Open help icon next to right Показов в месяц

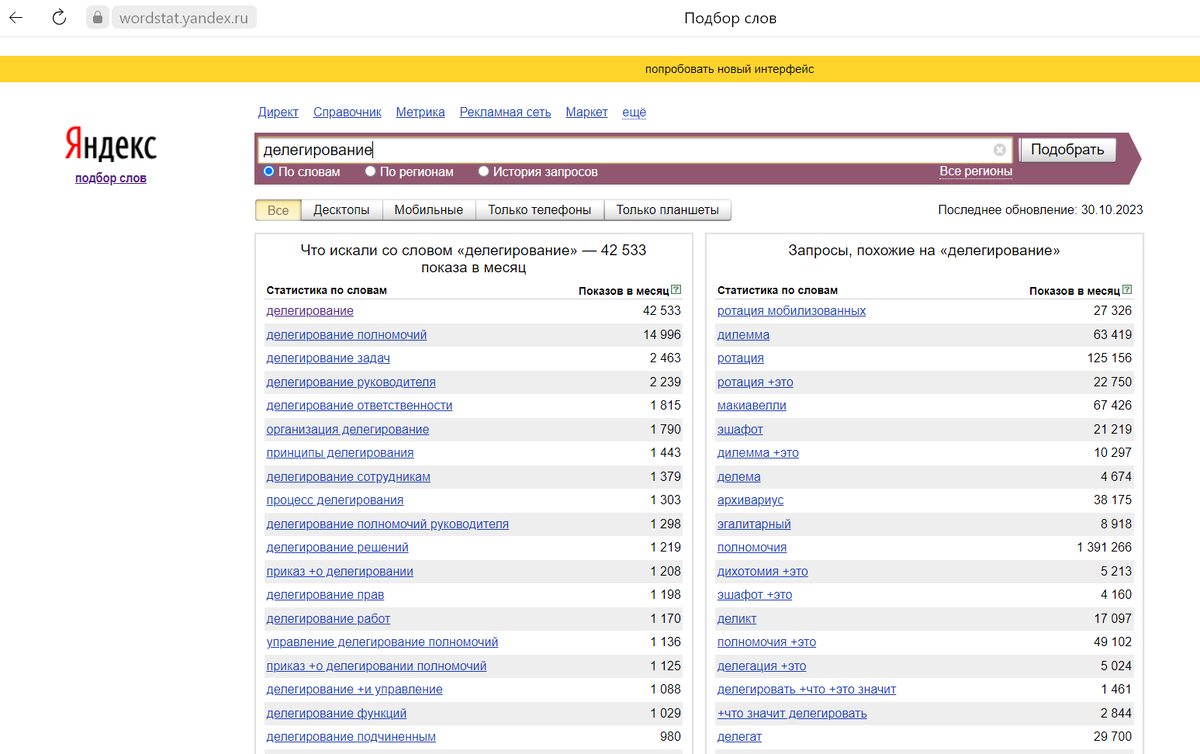click(x=1128, y=290)
